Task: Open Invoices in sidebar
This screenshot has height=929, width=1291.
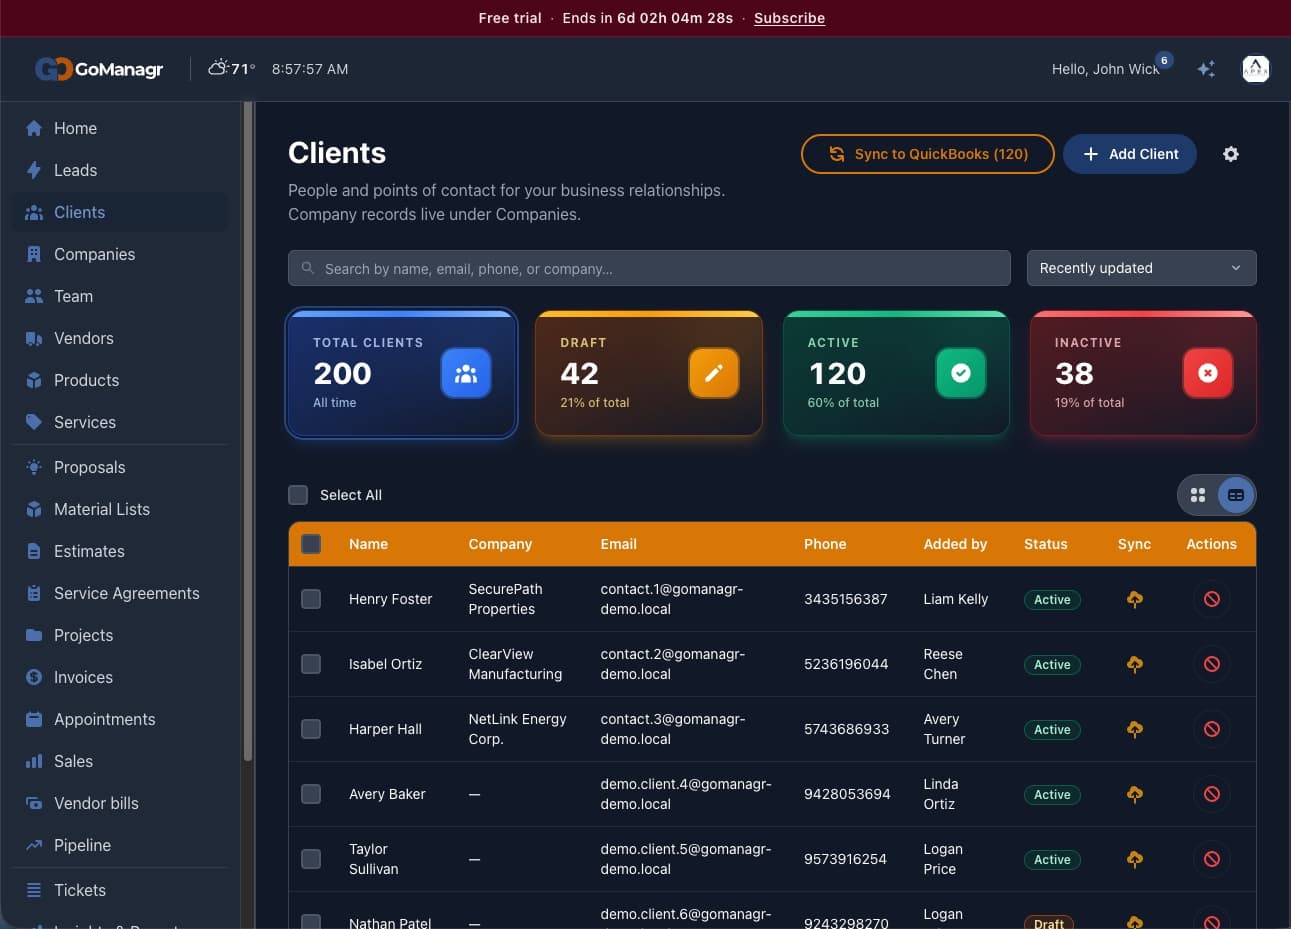Action: click(x=120, y=677)
